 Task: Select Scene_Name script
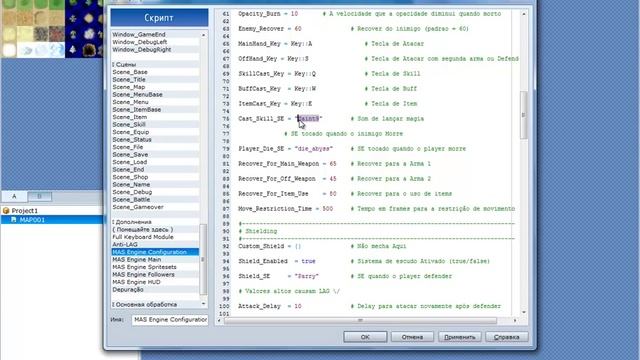156,184
